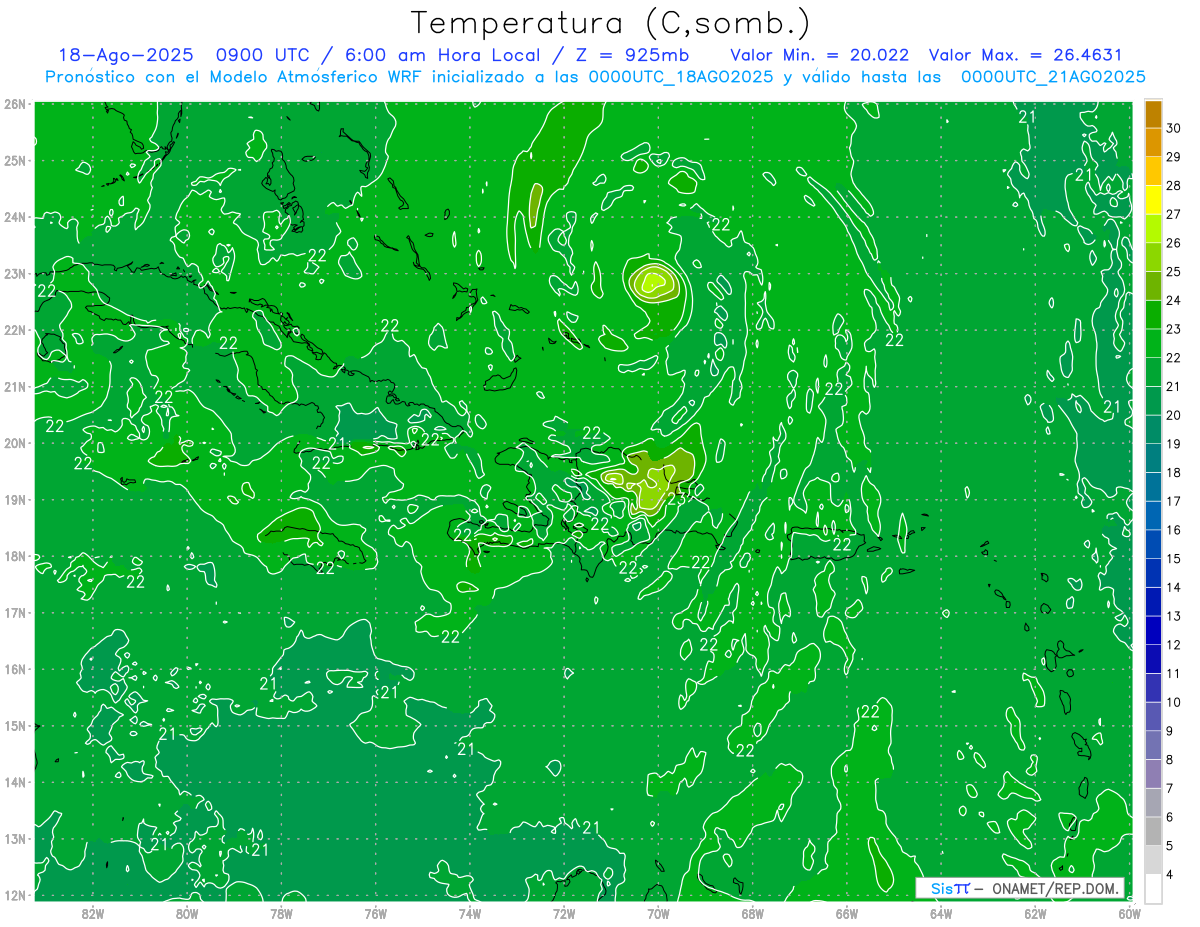Click the dark orange swatch above 30 on colorbar
The height and width of the screenshot is (927, 1200).
1153,114
